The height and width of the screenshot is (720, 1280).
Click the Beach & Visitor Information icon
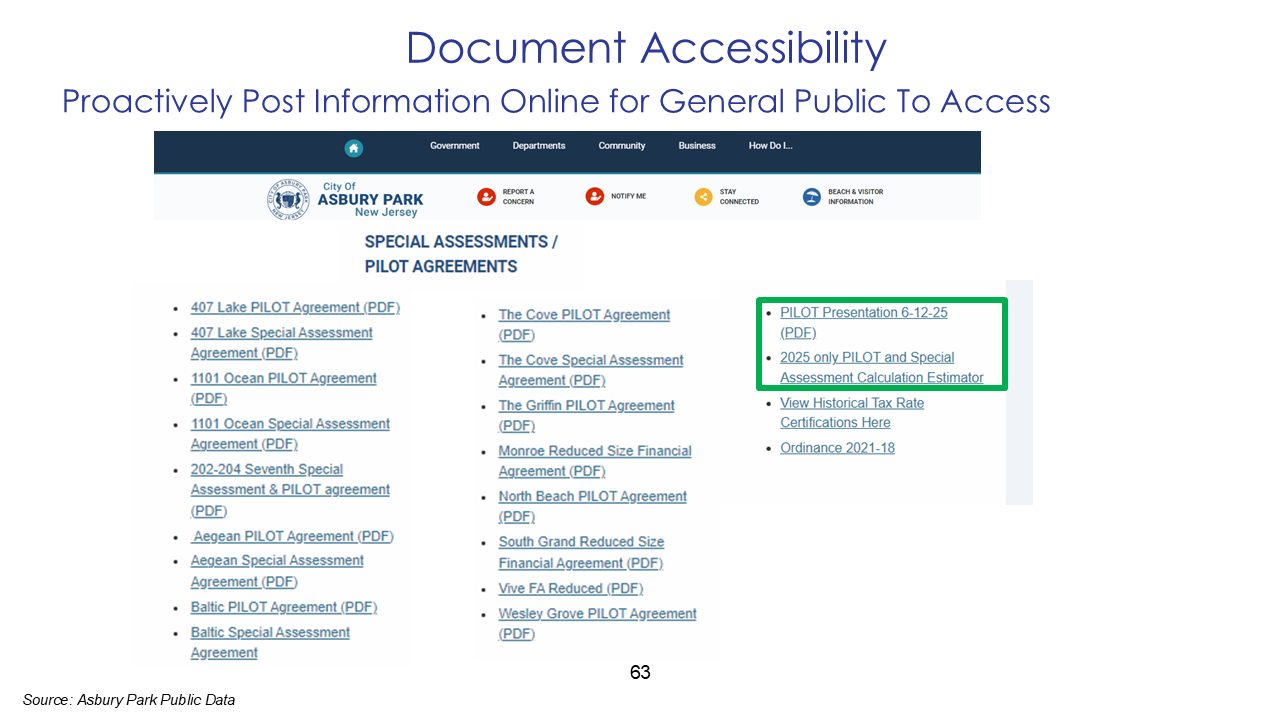(812, 197)
